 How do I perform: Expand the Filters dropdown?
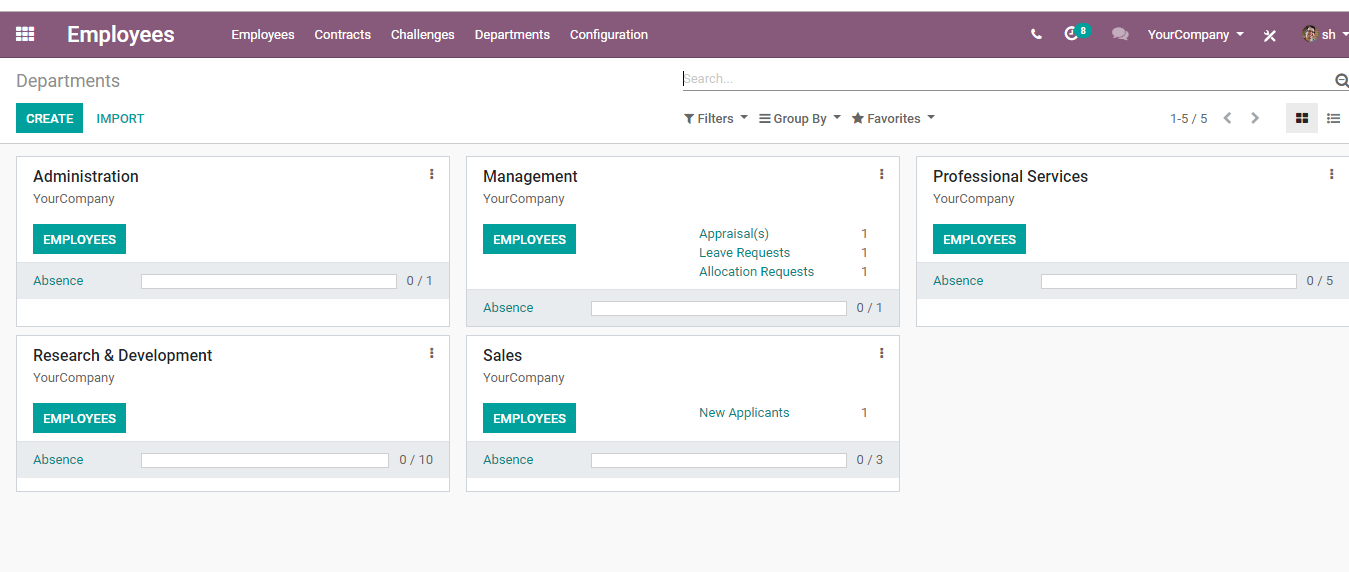(716, 118)
